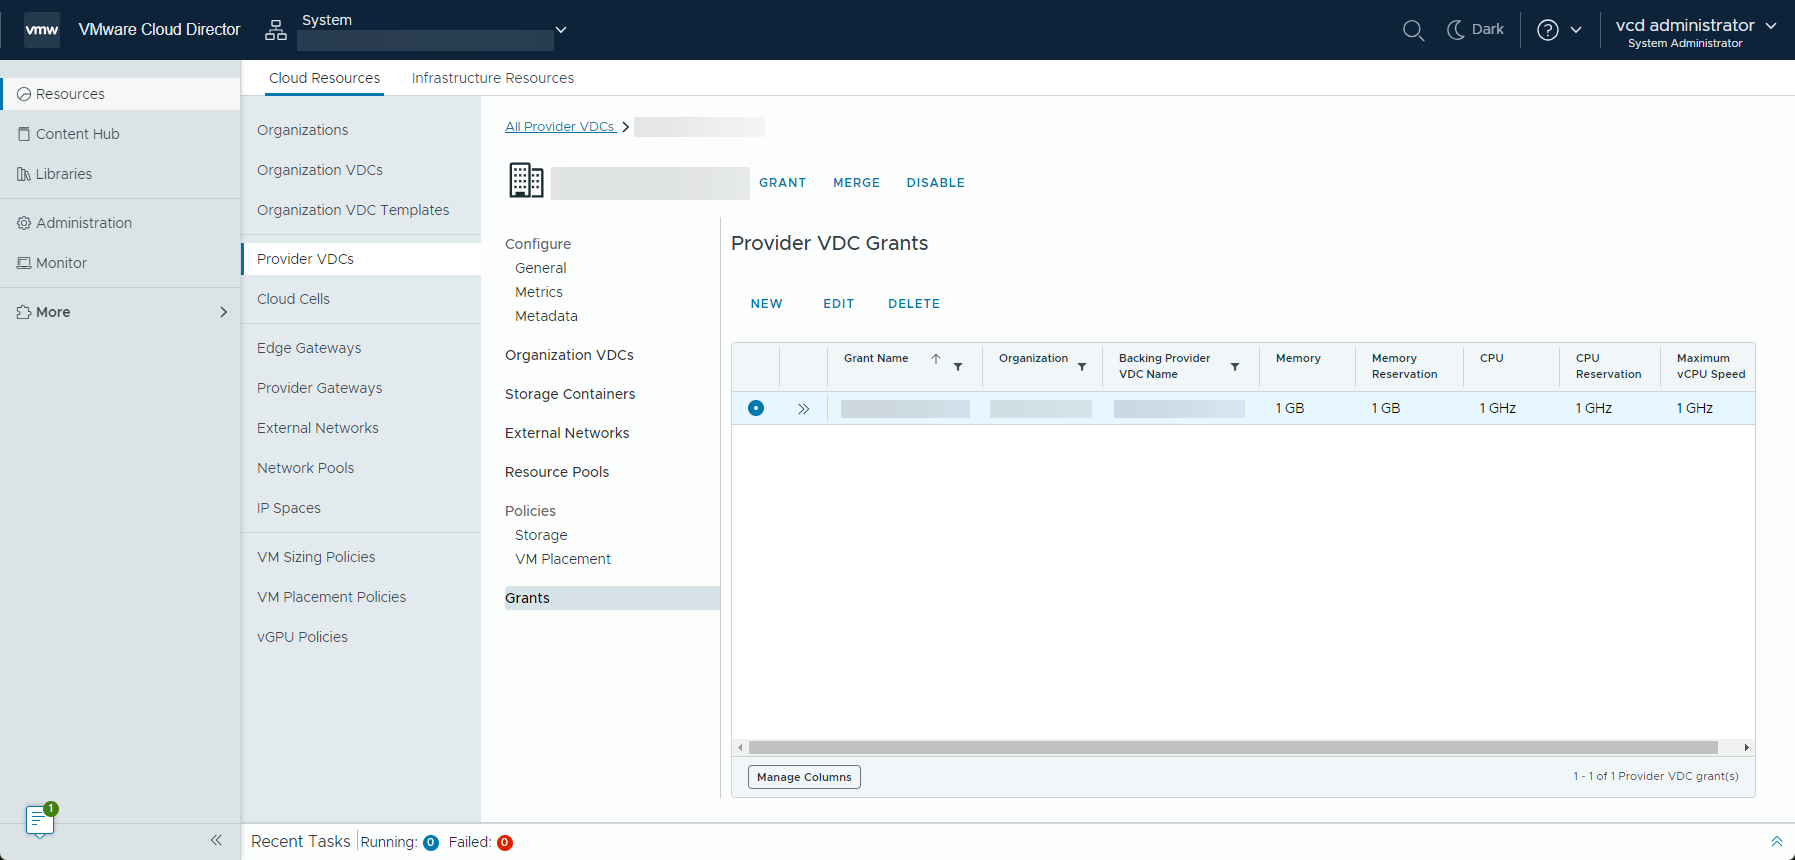Click the vmw logo icon
The image size is (1795, 860).
(x=42, y=30)
